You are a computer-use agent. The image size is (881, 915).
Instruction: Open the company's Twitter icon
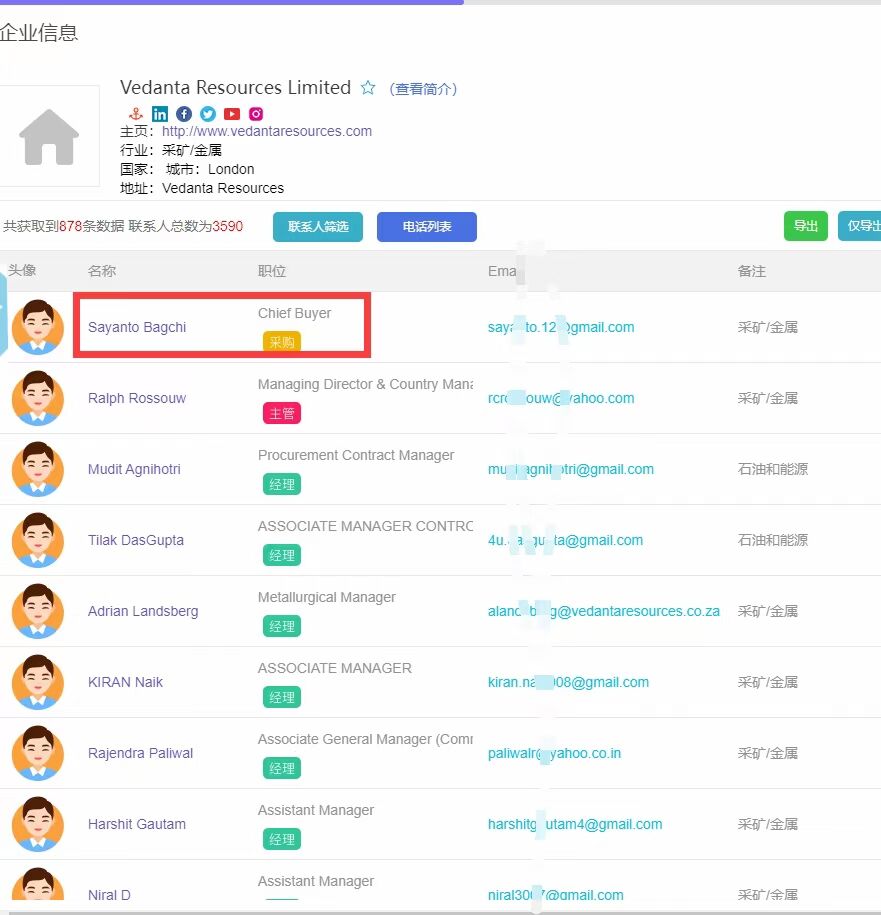tap(208, 114)
